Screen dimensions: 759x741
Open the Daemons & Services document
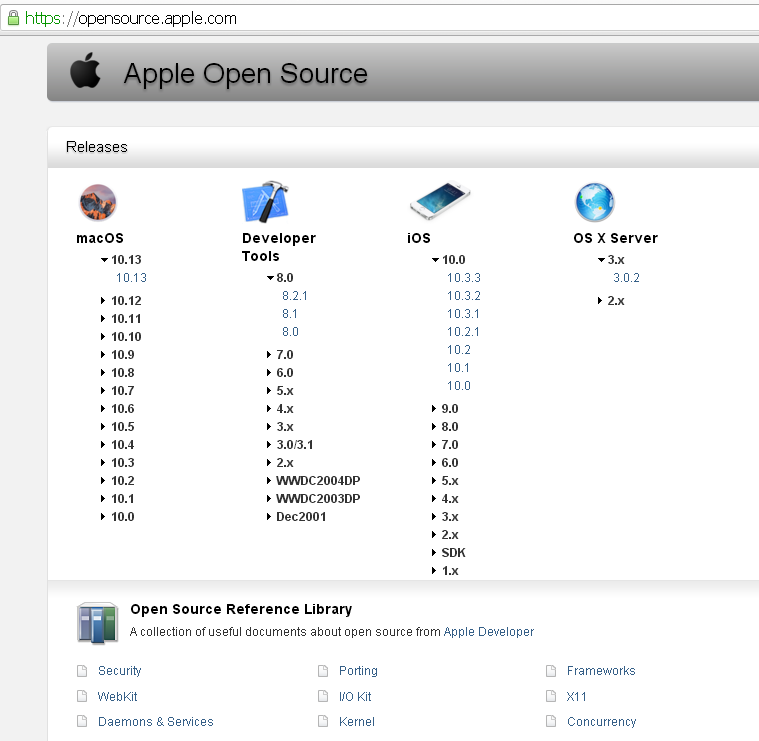[155, 722]
